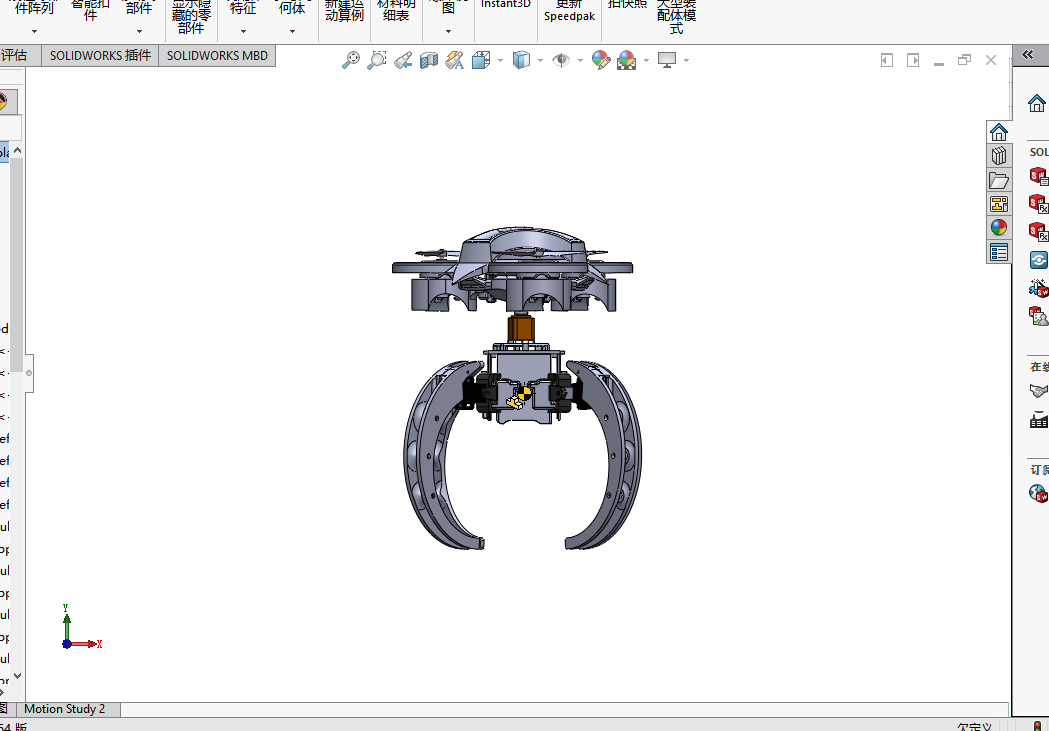Open the View Palette task pane tab
Screen dimensions: 1049x731
click(x=999, y=204)
